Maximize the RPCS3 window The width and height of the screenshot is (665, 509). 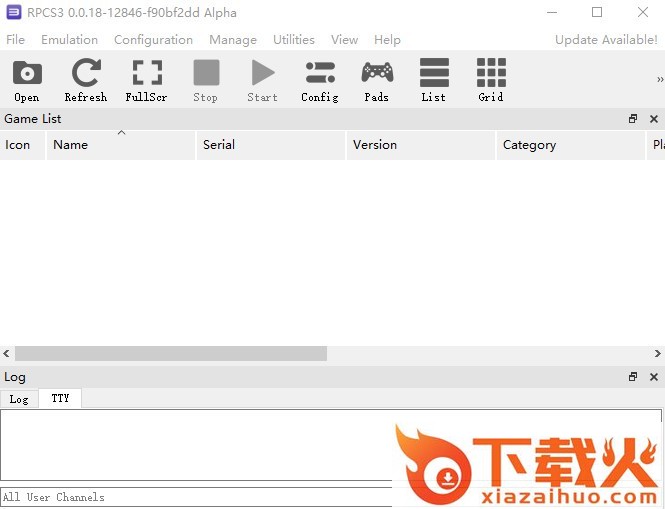tap(597, 12)
